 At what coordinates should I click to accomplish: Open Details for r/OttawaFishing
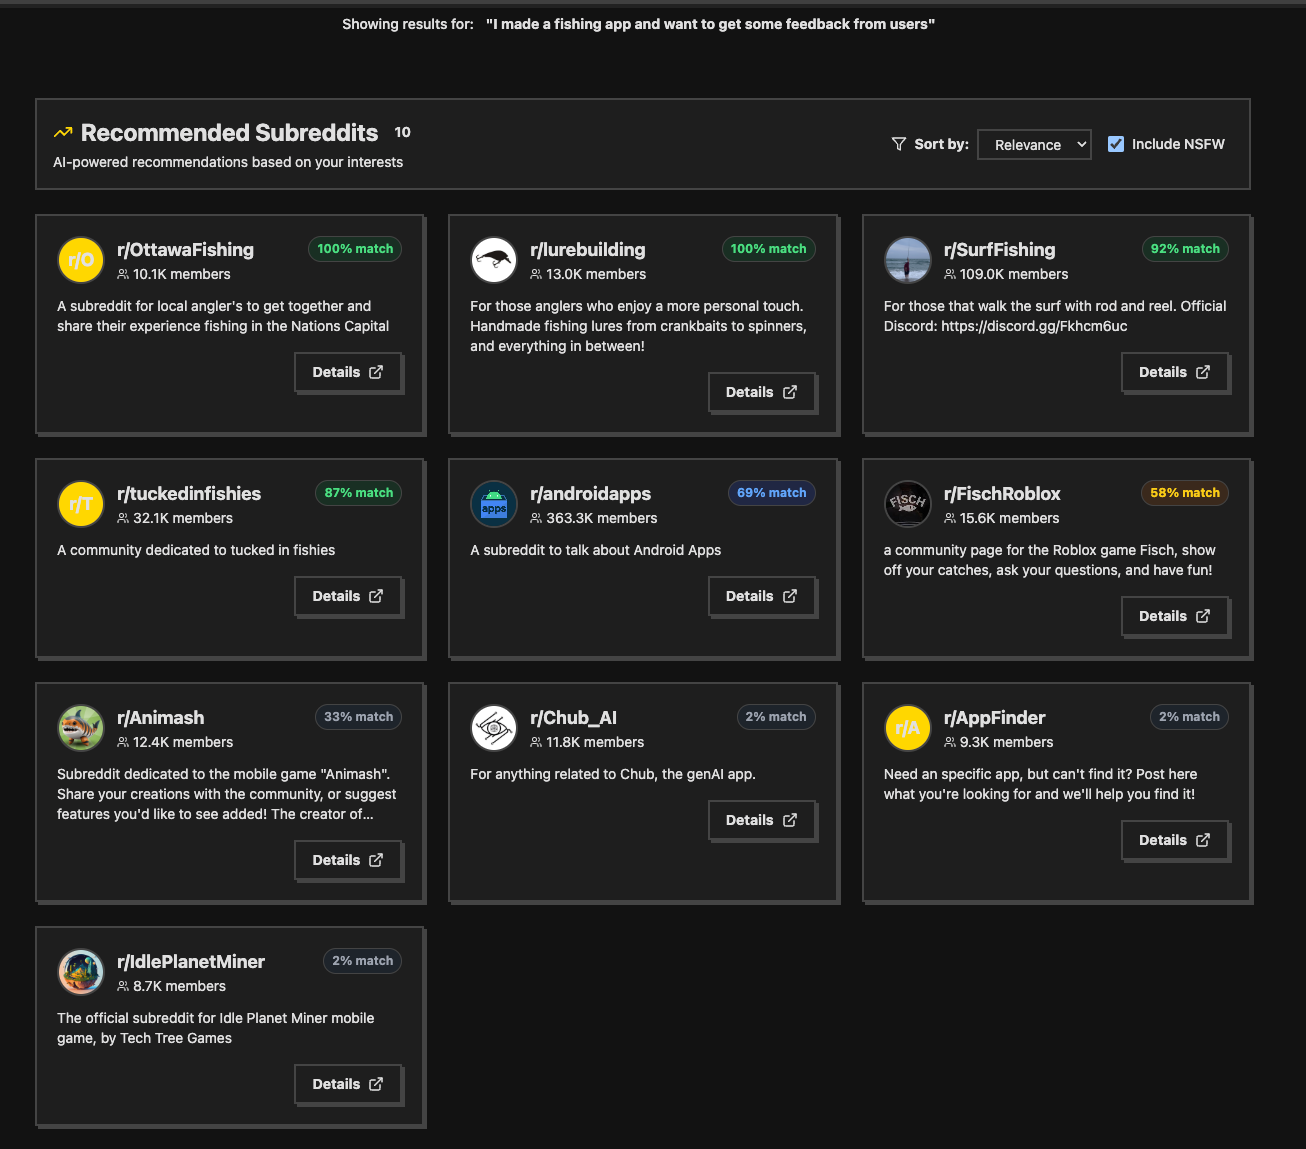pyautogui.click(x=348, y=372)
